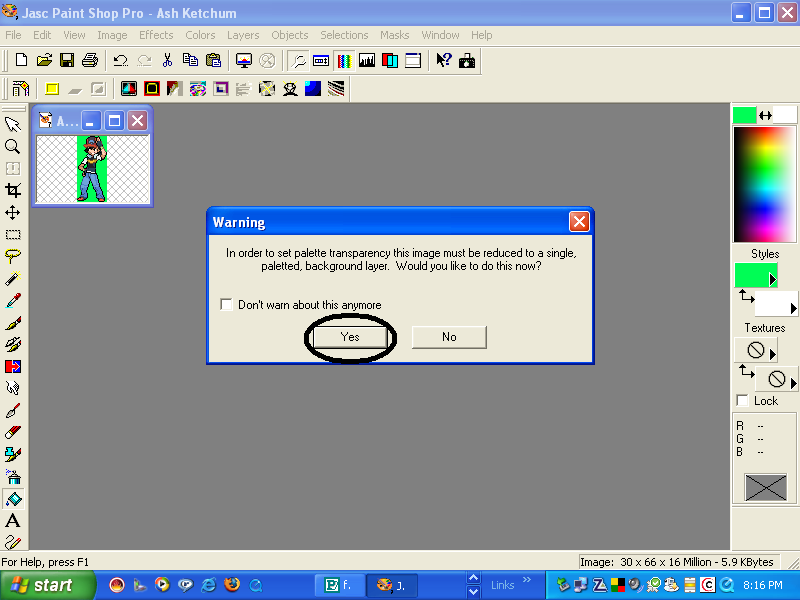Viewport: 800px width, 600px height.
Task: Click the Jasc taskbar button
Action: [392, 585]
